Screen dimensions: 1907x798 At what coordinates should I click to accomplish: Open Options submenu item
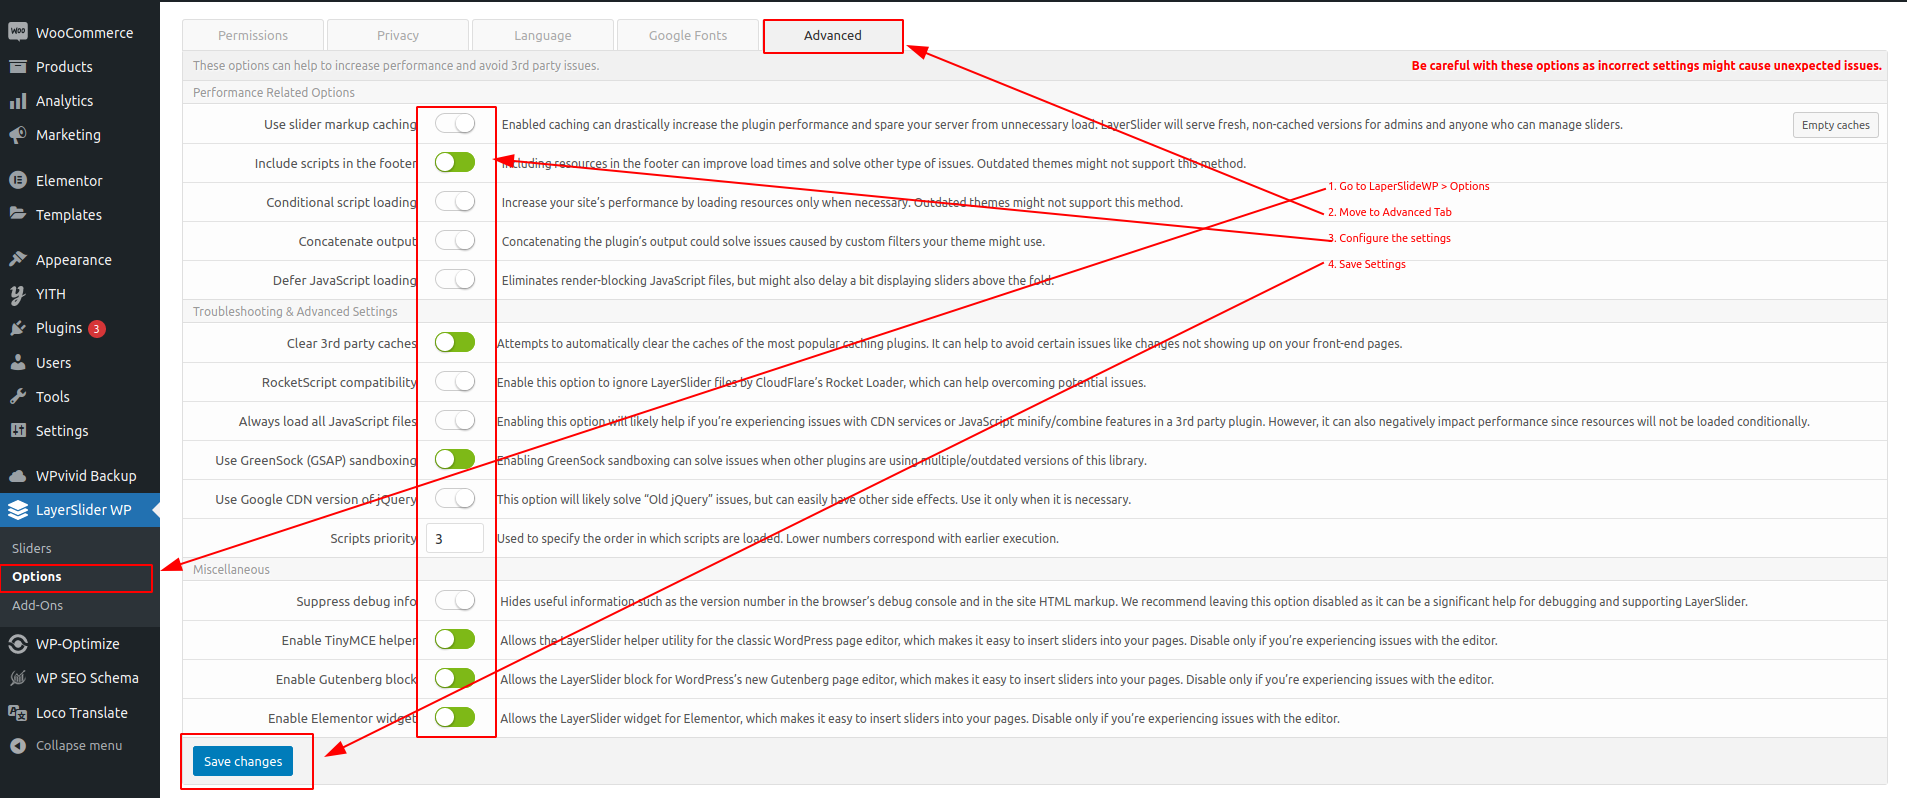37,577
